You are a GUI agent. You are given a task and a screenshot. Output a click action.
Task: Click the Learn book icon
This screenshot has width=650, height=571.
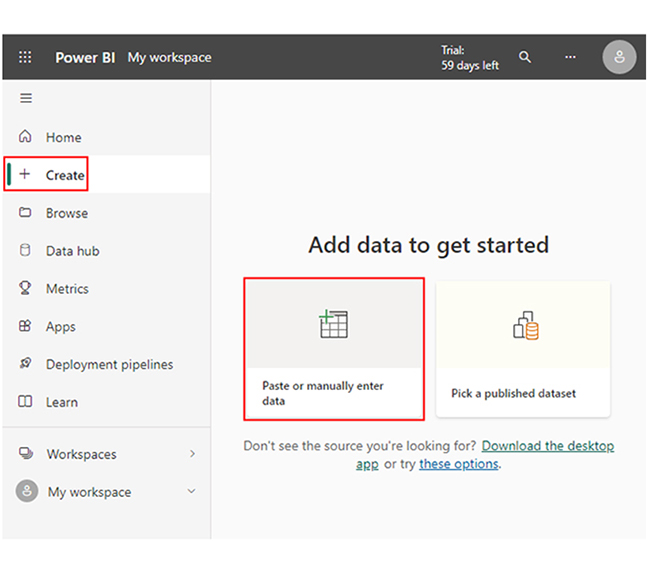pyautogui.click(x=25, y=401)
